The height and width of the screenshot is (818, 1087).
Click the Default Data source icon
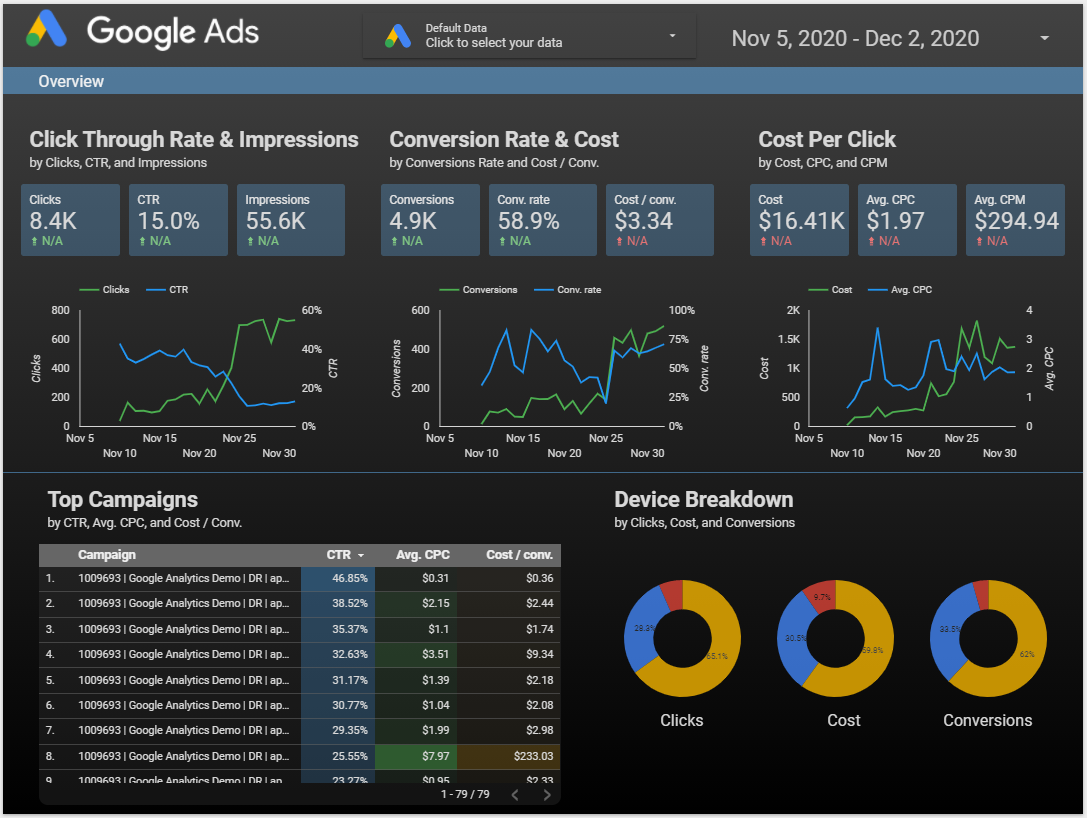[x=398, y=36]
